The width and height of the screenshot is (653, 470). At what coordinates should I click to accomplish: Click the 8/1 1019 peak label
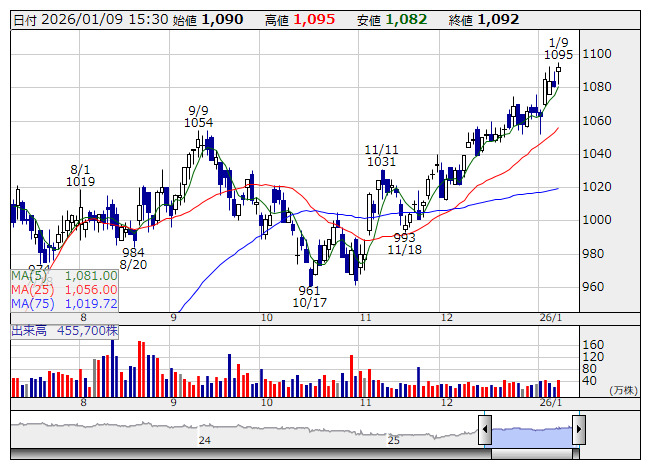click(x=80, y=176)
